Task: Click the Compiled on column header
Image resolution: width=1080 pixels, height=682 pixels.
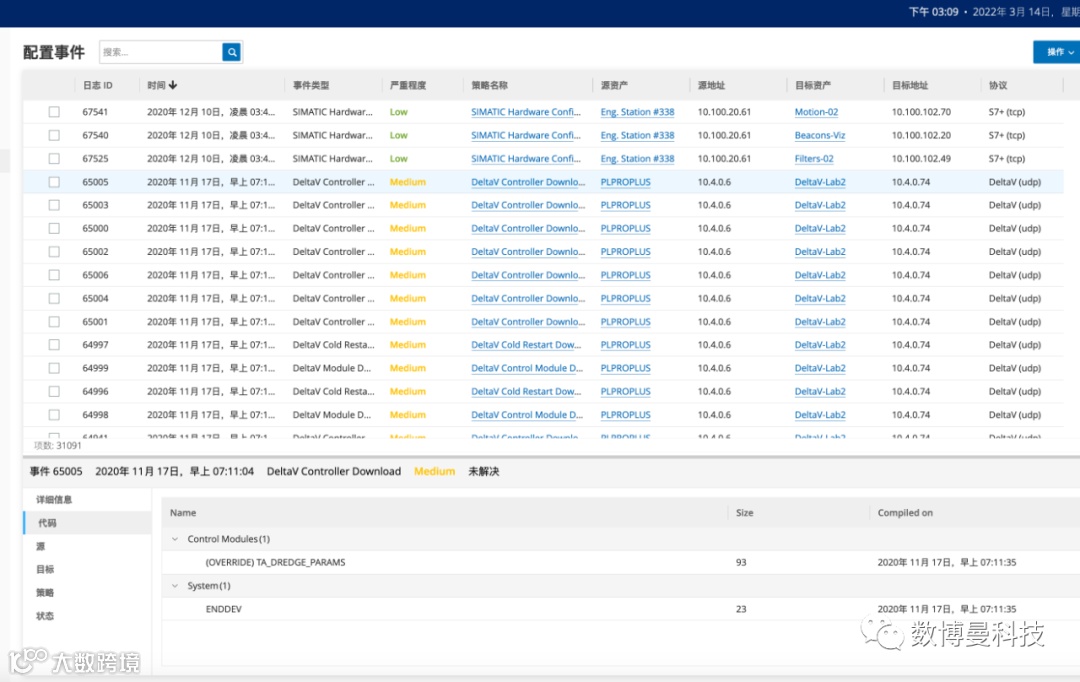Action: point(905,513)
